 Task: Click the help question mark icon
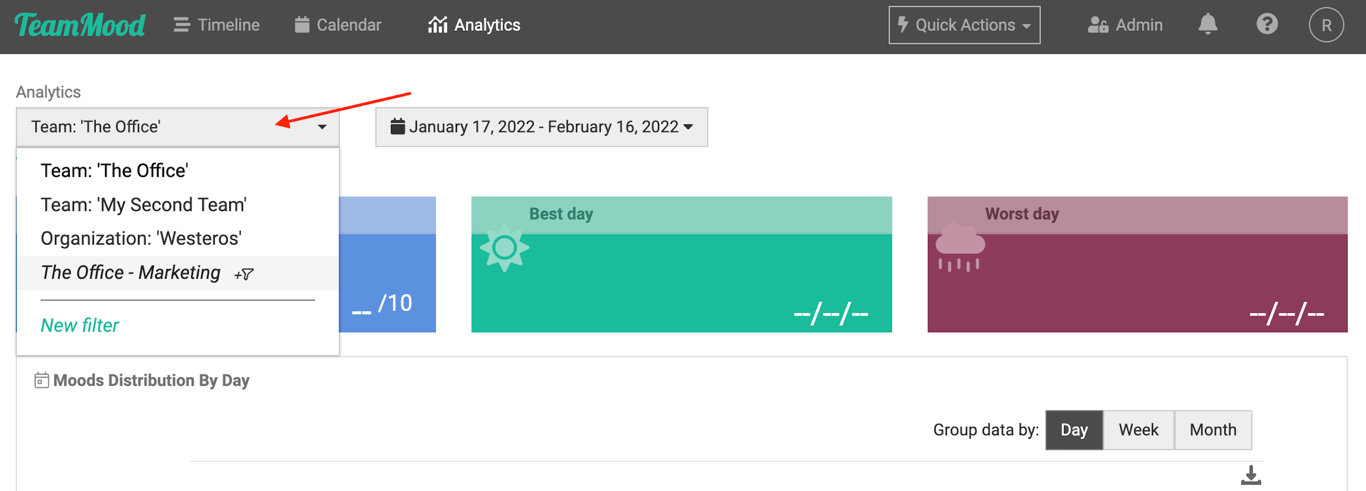1267,25
